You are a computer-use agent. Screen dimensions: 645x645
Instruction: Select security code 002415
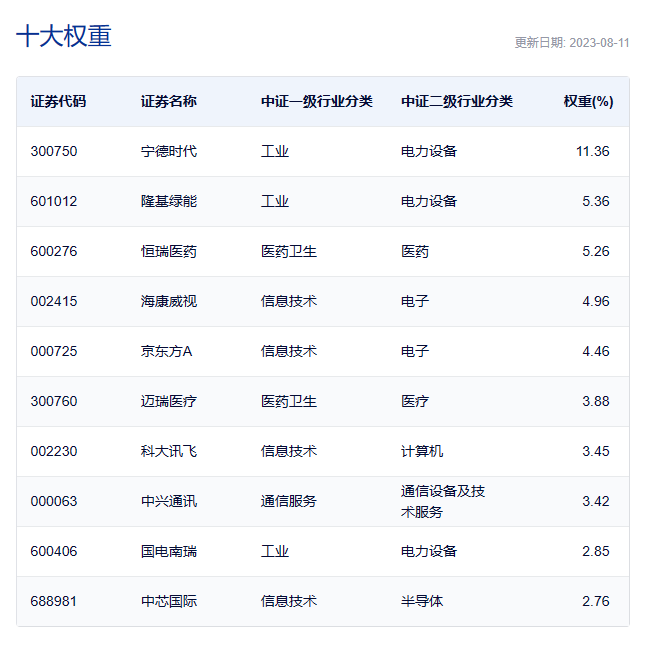click(54, 302)
